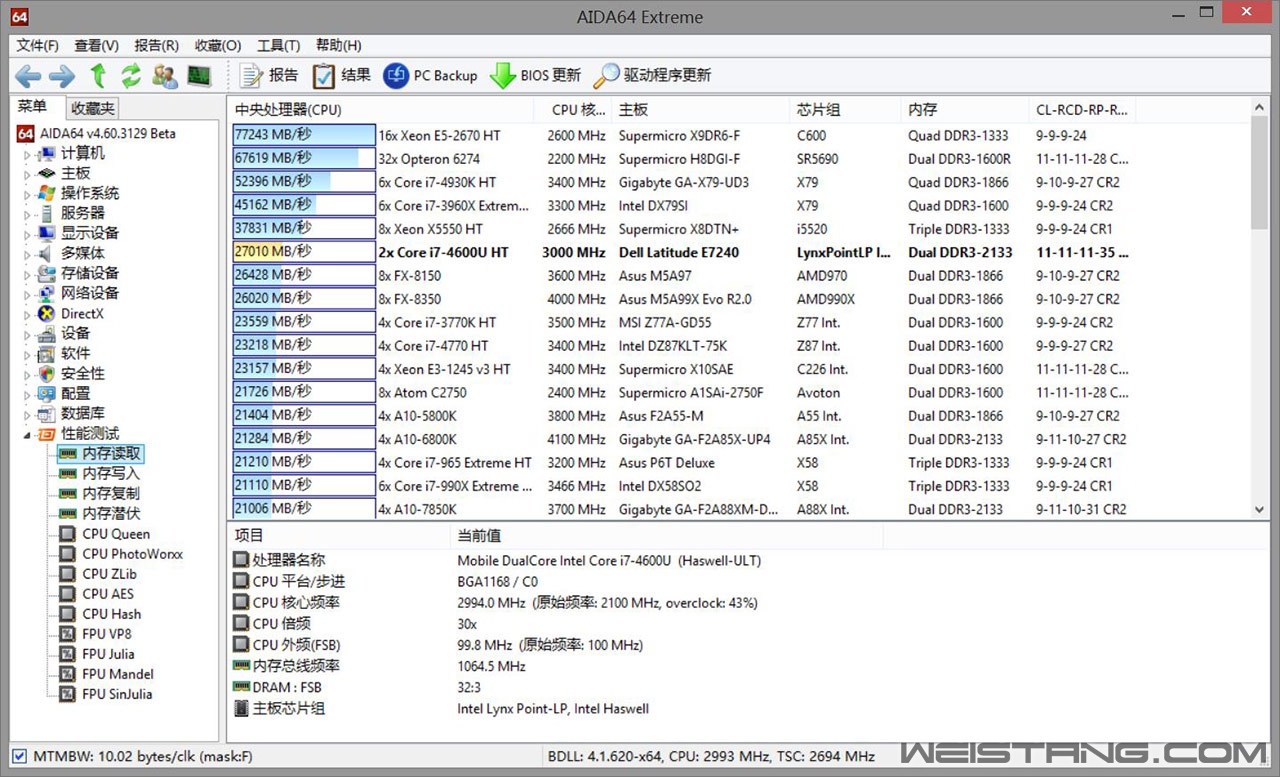The image size is (1280, 777).
Task: Collapse the 性能测试 tree node
Action: point(28,434)
